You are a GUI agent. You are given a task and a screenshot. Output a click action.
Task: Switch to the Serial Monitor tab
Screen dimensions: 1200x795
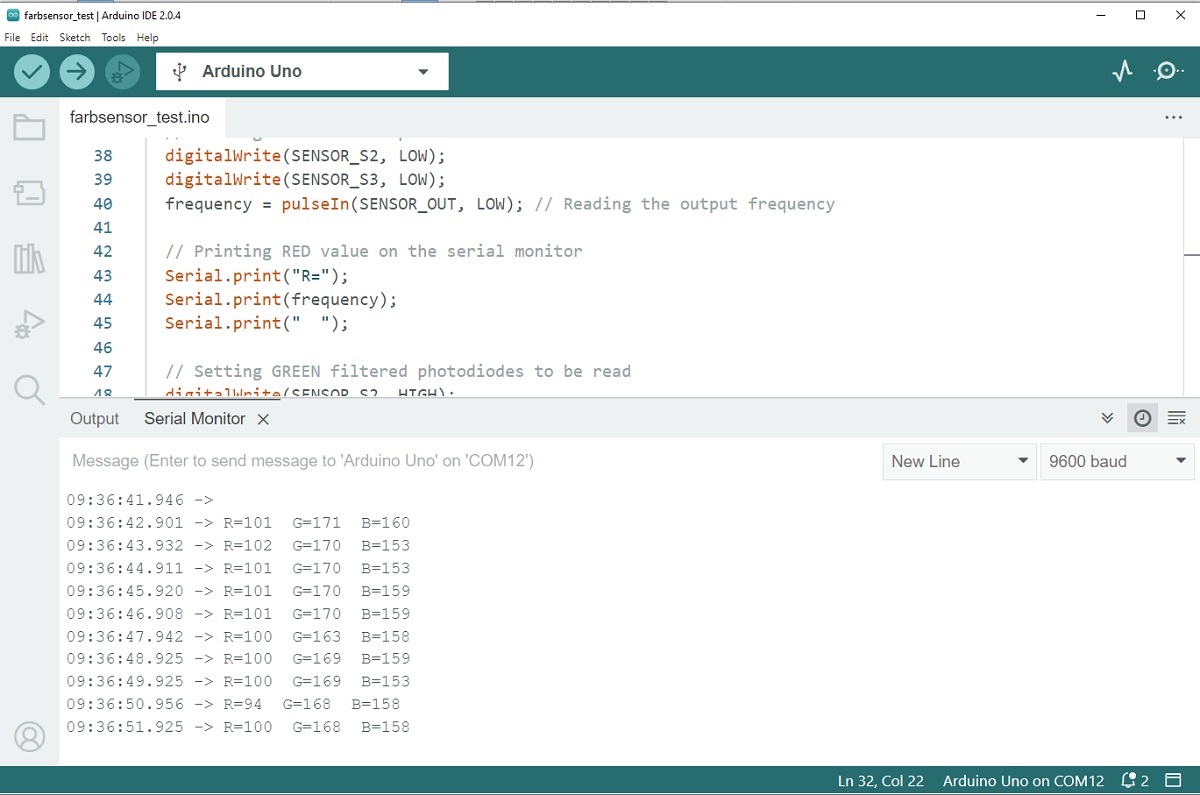pyautogui.click(x=195, y=419)
